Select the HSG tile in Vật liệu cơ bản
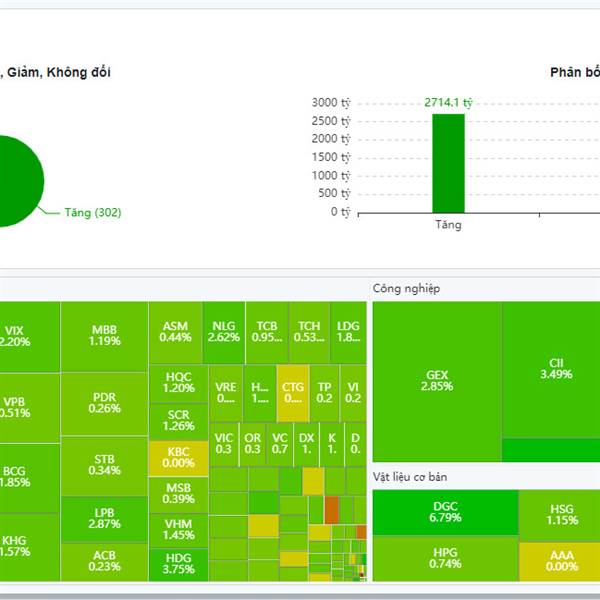This screenshot has height=600, width=600. point(562,514)
